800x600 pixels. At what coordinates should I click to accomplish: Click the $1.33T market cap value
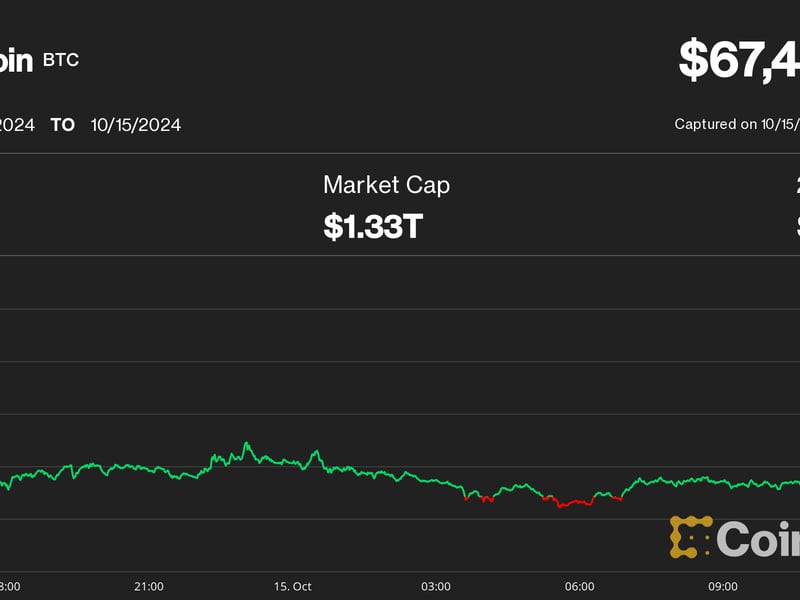click(x=373, y=226)
